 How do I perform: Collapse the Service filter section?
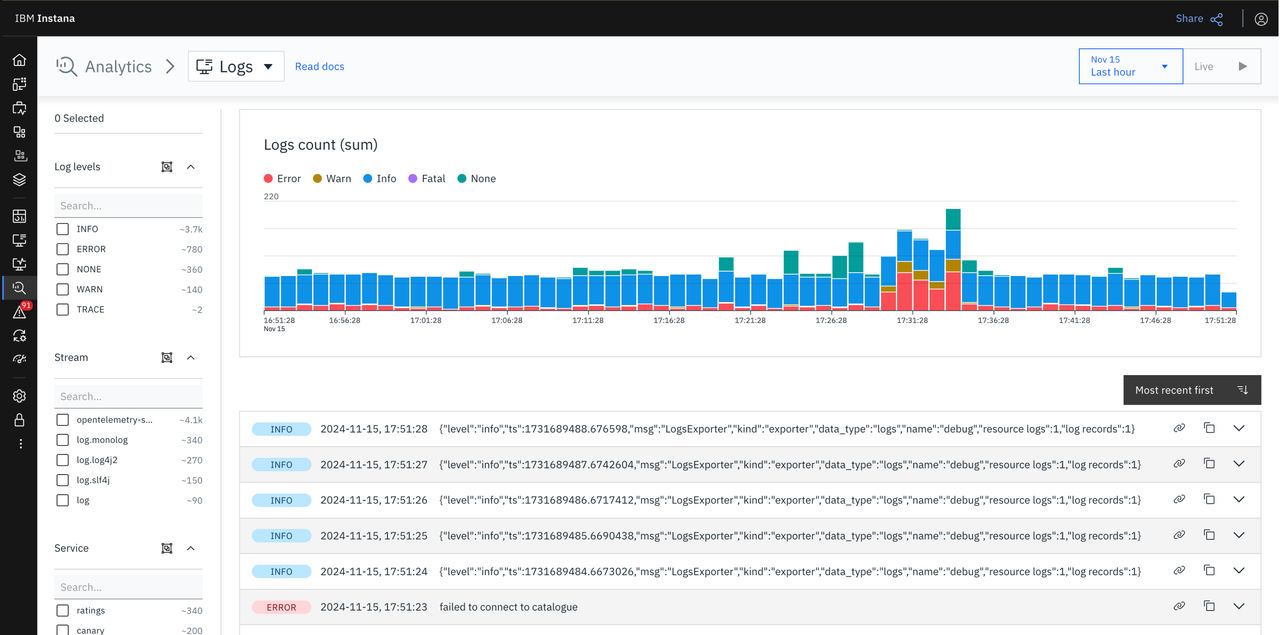pos(191,548)
